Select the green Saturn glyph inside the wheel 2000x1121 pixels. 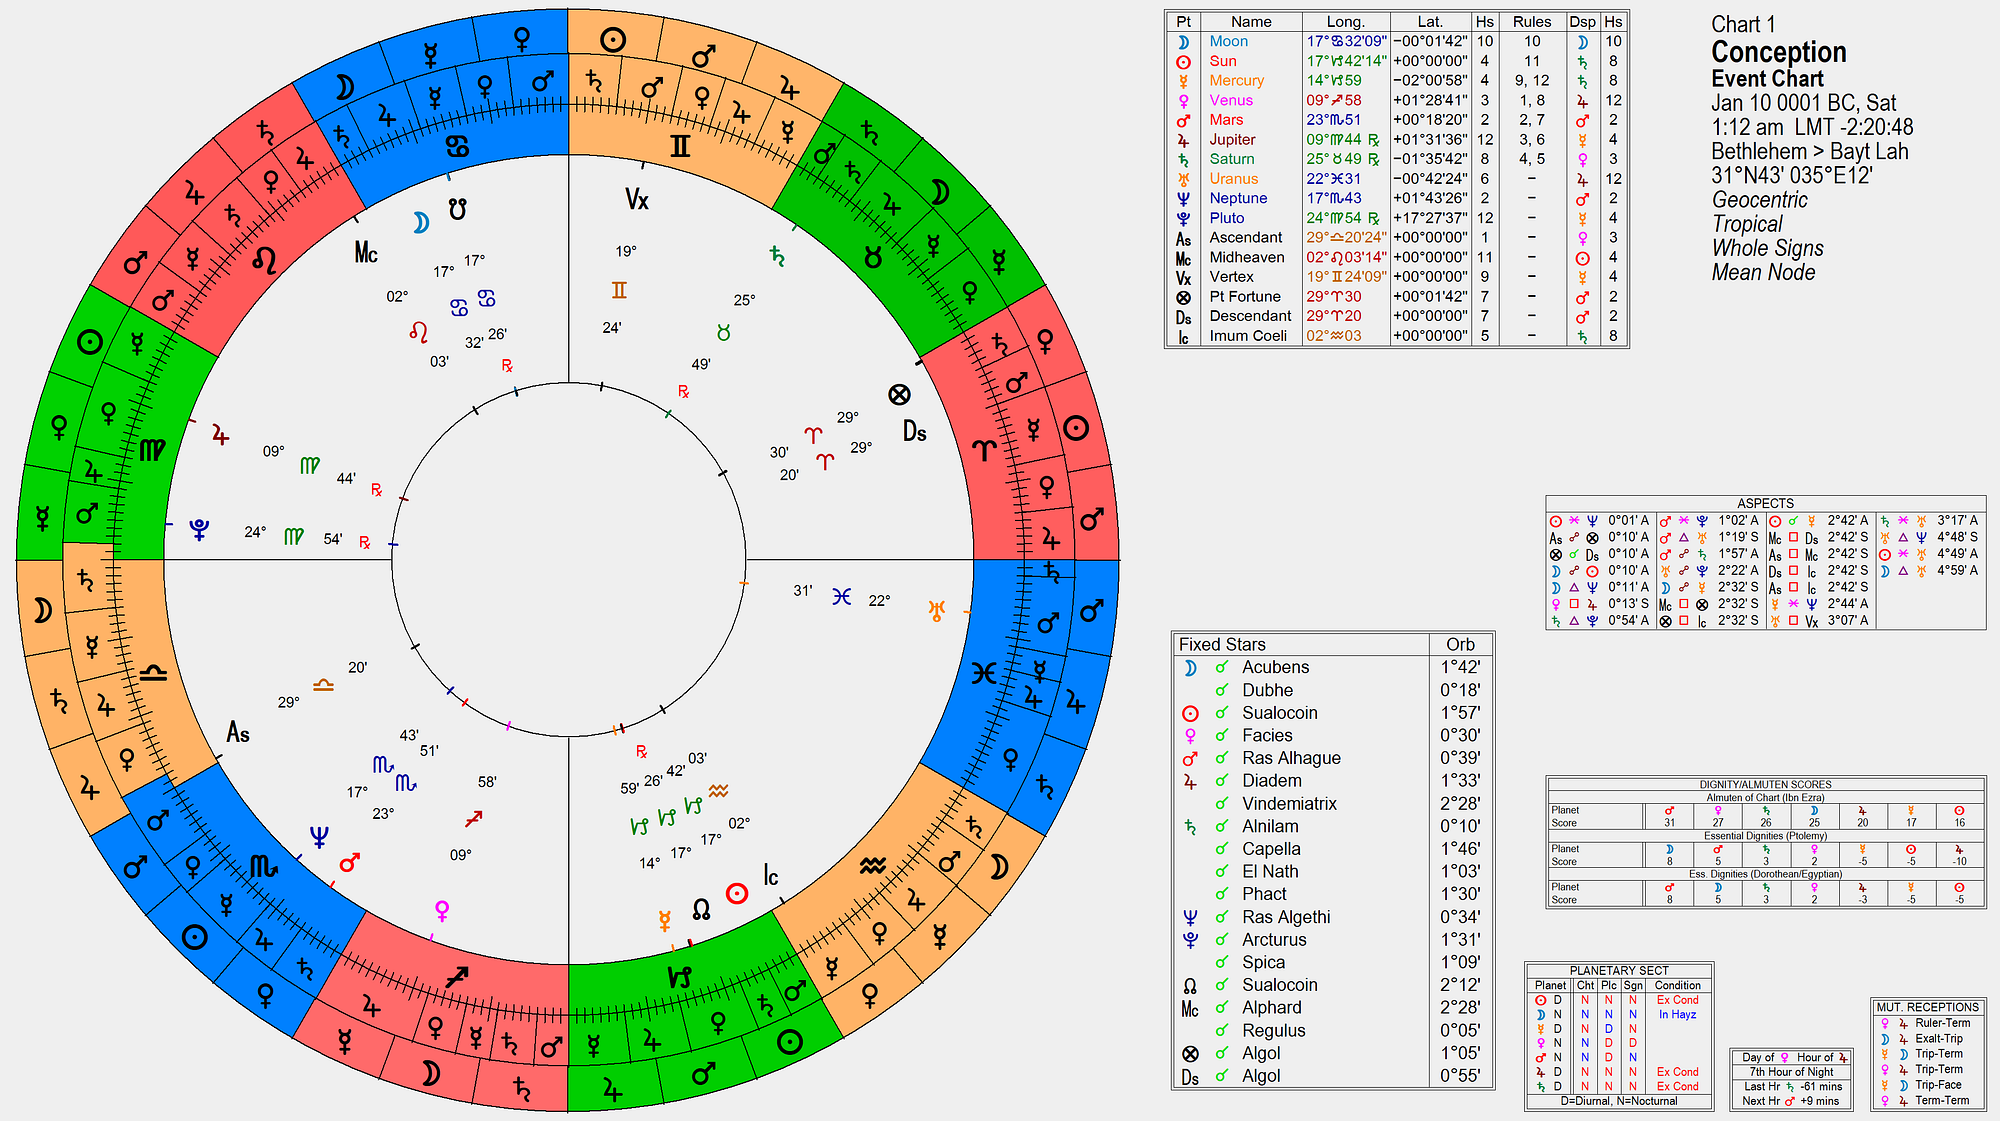(x=777, y=256)
